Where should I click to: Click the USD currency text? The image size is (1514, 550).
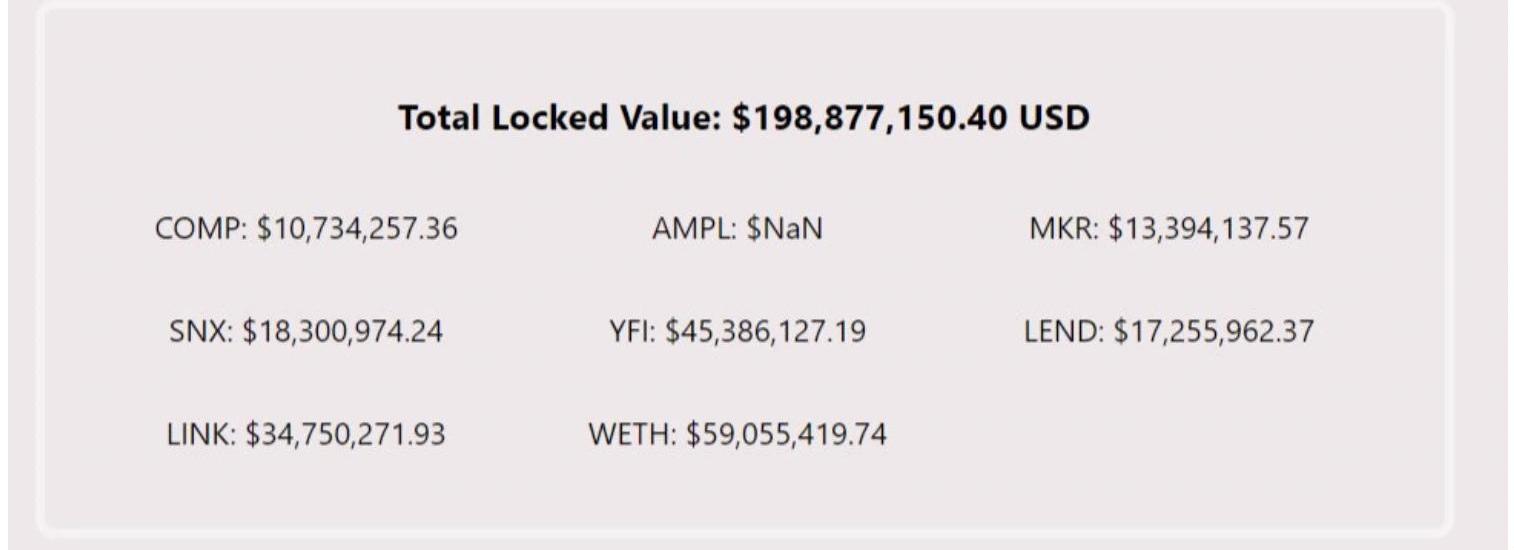tap(1054, 119)
